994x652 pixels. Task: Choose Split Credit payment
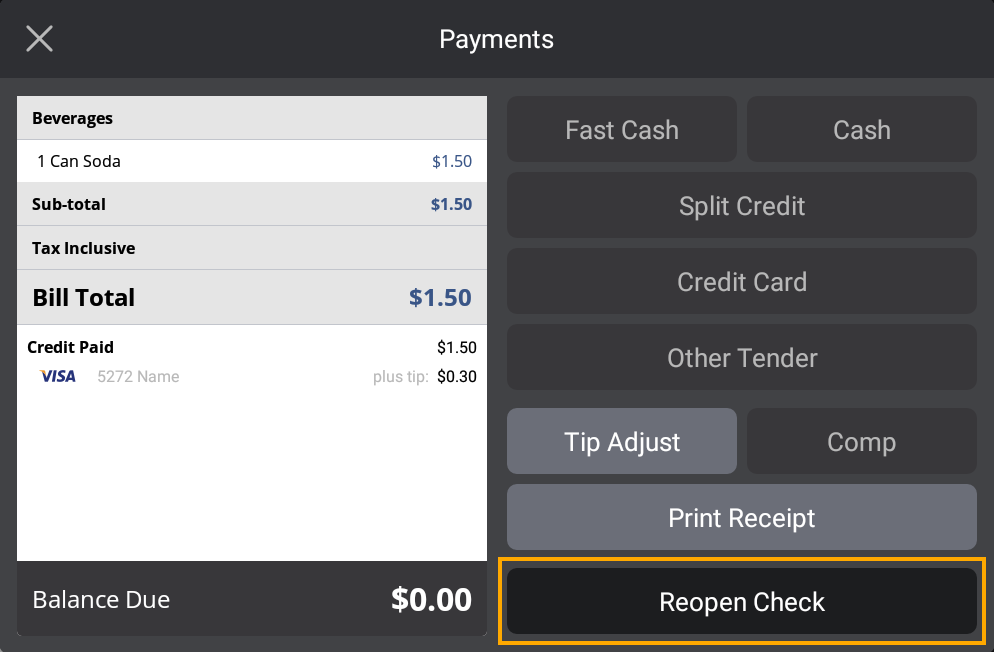pyautogui.click(x=741, y=206)
